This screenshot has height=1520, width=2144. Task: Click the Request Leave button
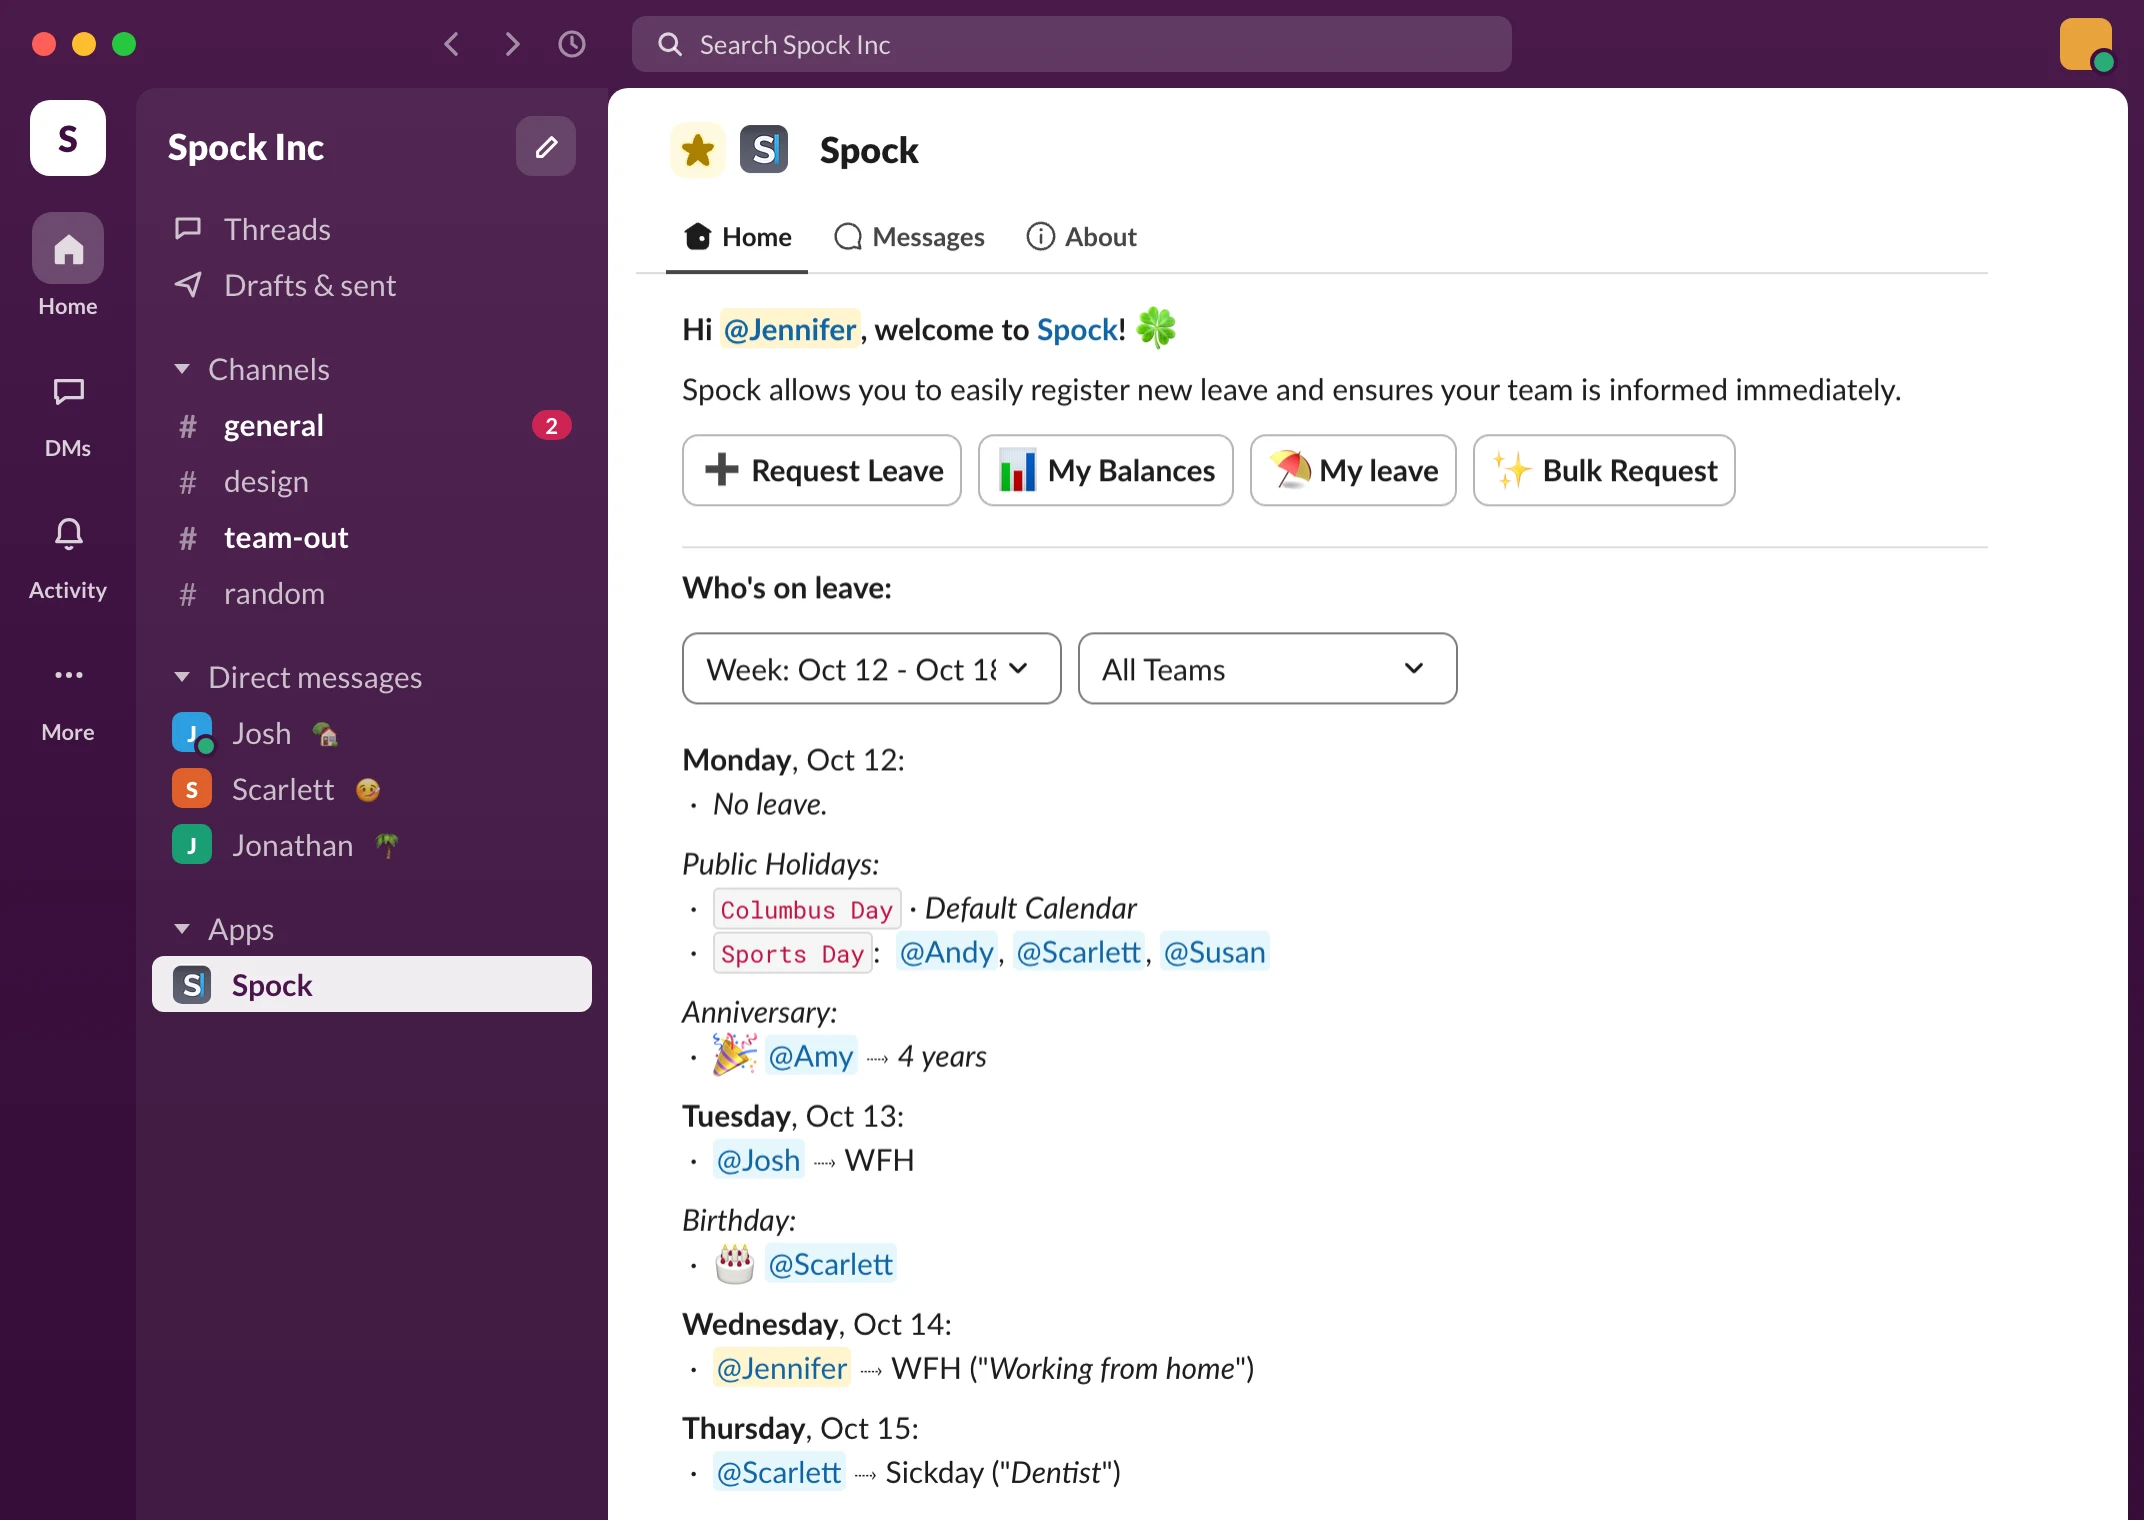[x=822, y=470]
